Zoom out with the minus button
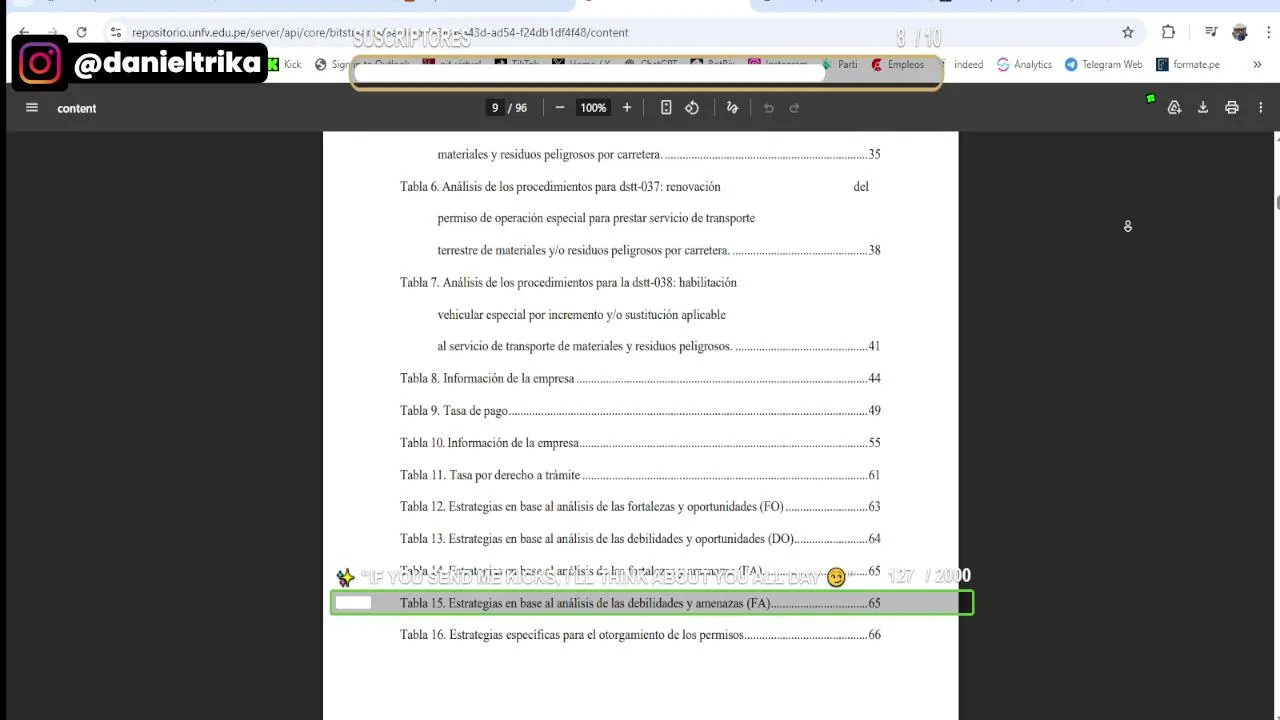The height and width of the screenshot is (720, 1280). (560, 108)
